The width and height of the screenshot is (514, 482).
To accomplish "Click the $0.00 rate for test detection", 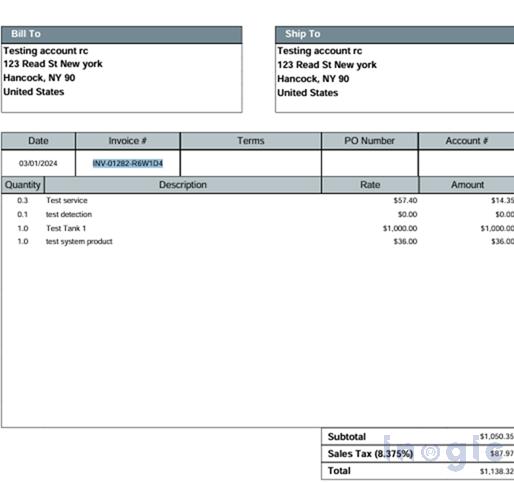I will click(x=407, y=214).
